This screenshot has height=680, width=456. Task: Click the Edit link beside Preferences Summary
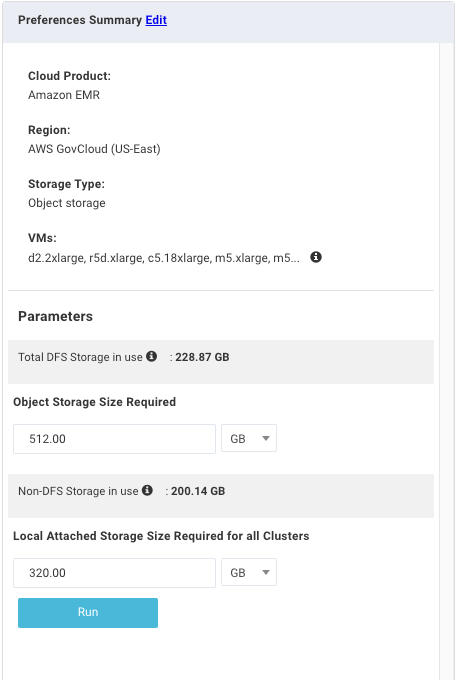click(156, 20)
